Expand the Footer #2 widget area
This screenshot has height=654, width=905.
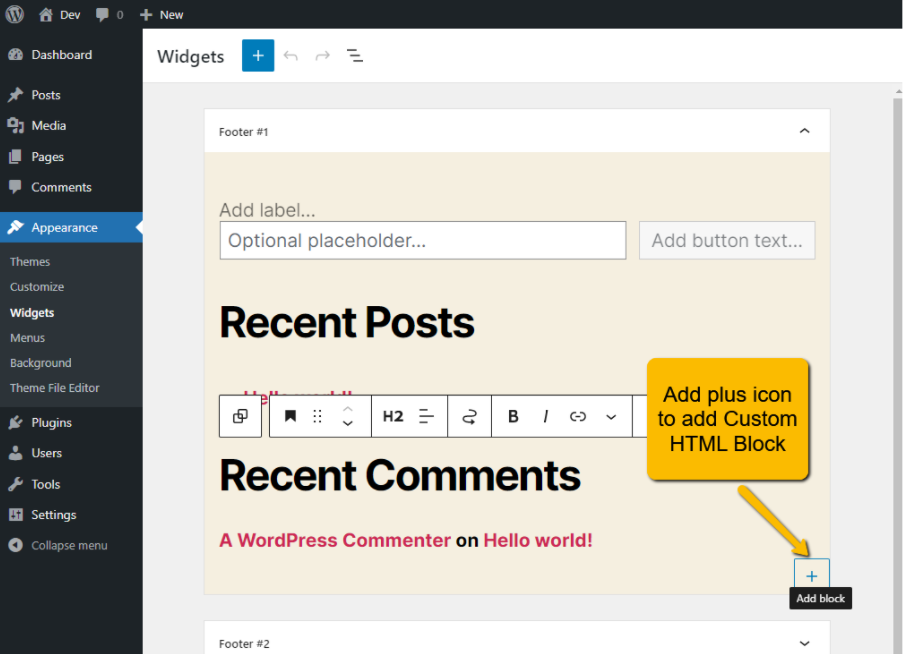coord(804,643)
